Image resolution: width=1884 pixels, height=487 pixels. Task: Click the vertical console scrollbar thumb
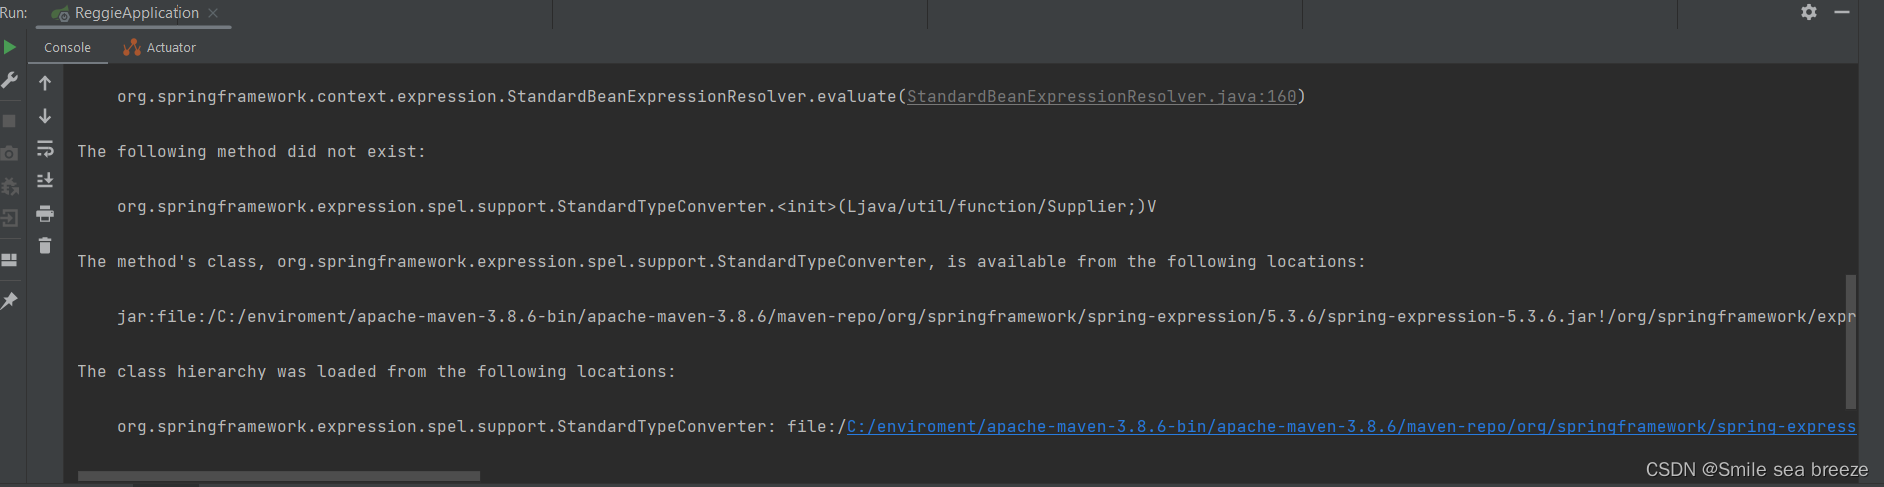[1851, 342]
